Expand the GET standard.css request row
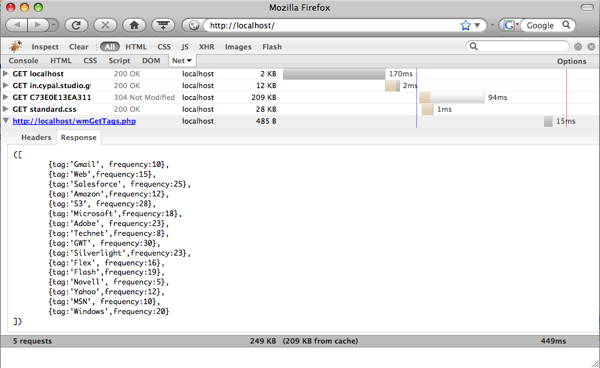This screenshot has width=600, height=368. (6, 109)
